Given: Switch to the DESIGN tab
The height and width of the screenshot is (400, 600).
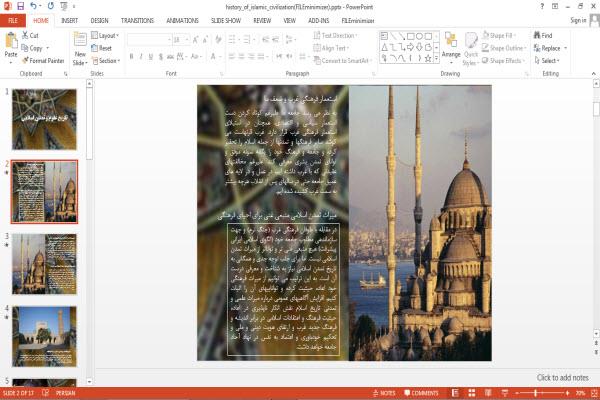Looking at the screenshot, I should [x=99, y=20].
